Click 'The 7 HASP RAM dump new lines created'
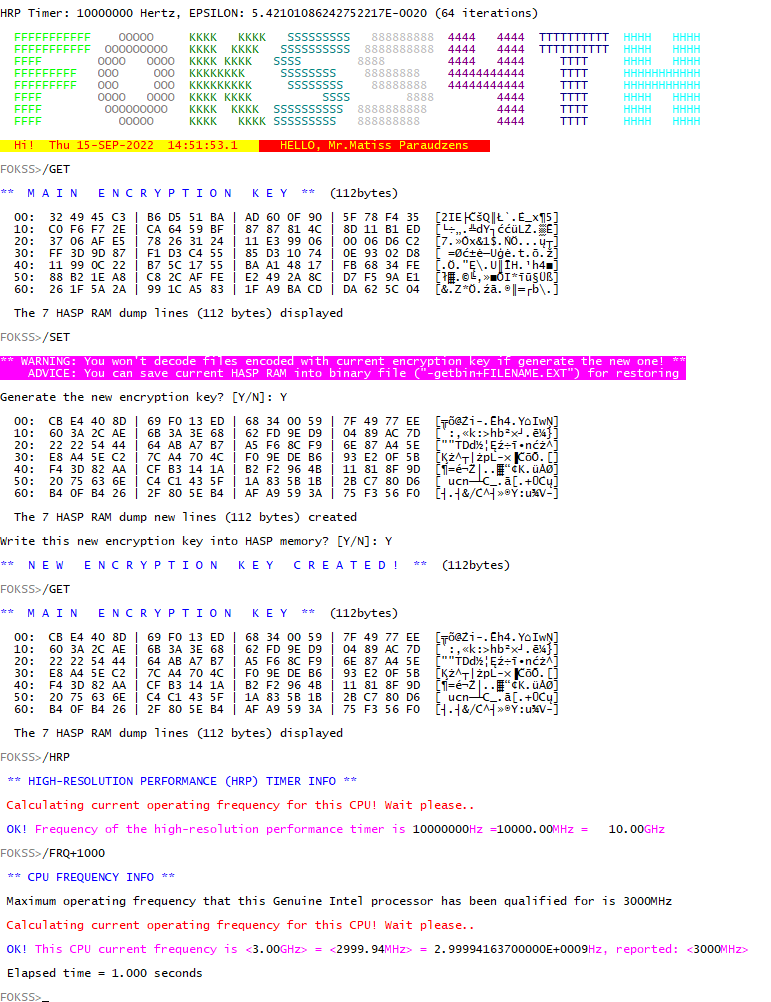771x1002 pixels. coord(185,517)
